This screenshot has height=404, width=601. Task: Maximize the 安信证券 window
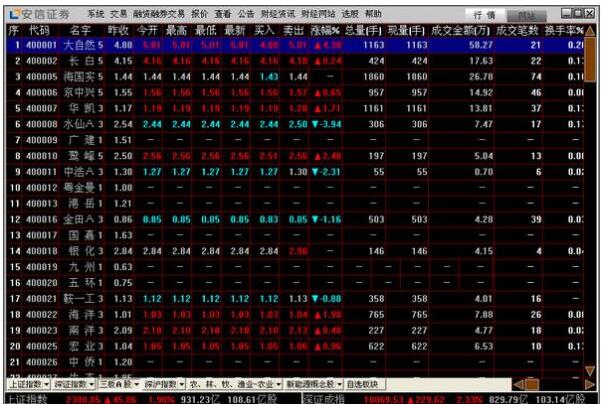[578, 13]
